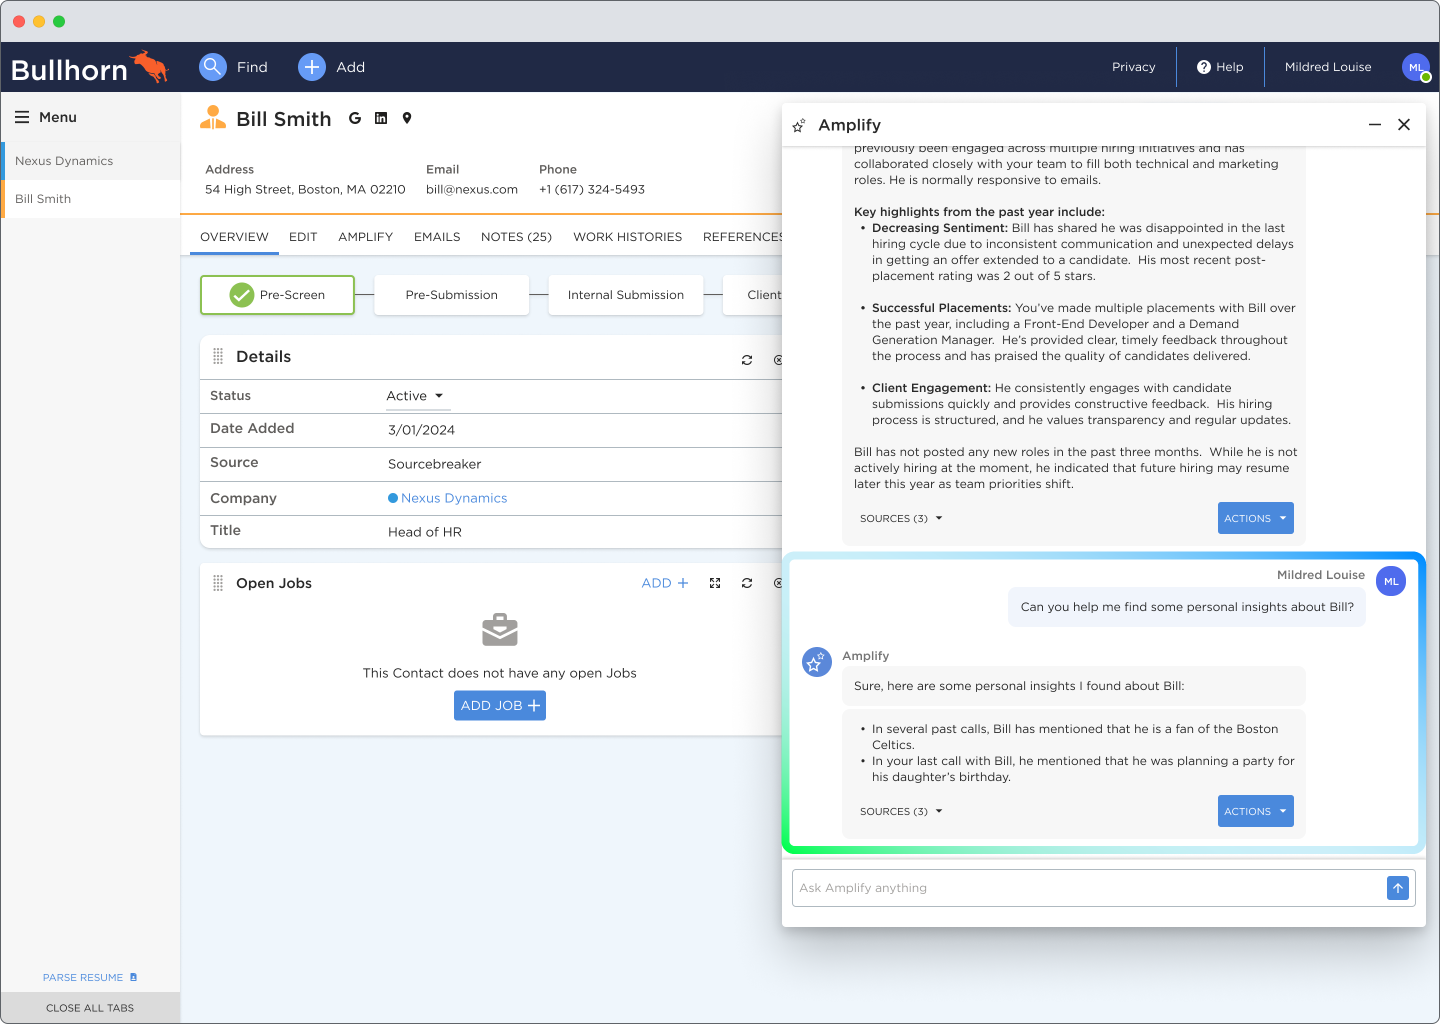Open the Active status dropdown
Image resolution: width=1440 pixels, height=1024 pixels.
[416, 396]
